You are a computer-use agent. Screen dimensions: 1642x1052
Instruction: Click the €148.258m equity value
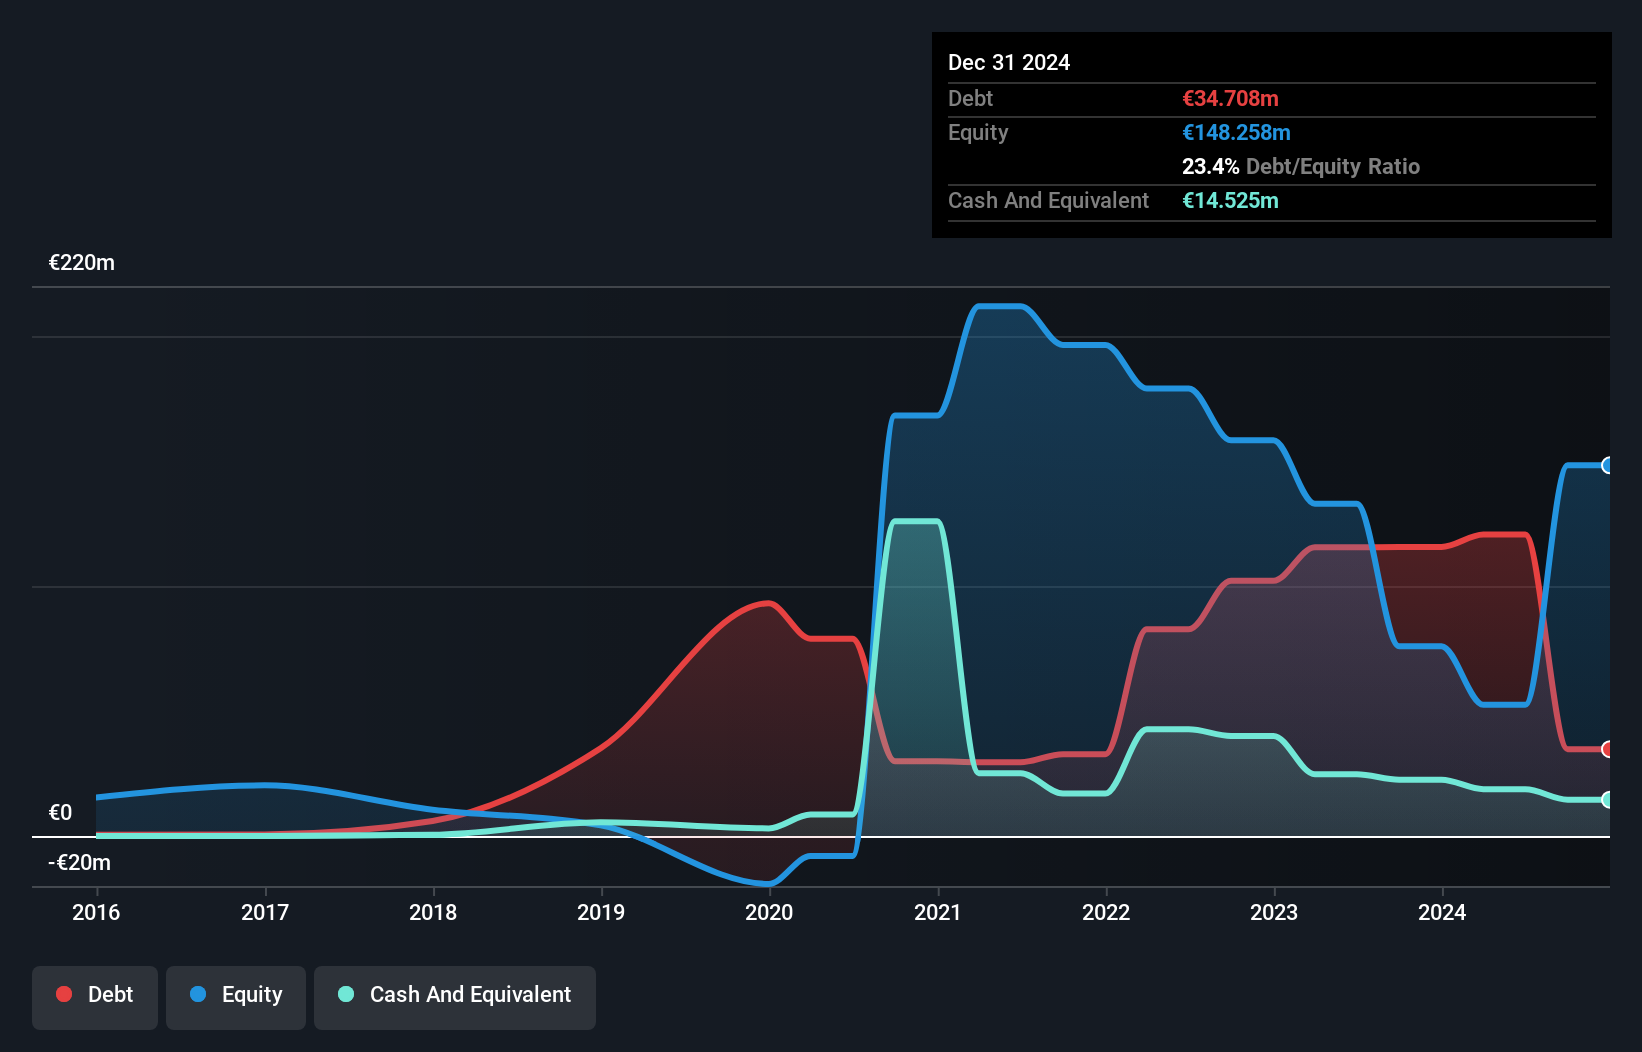point(1236,132)
